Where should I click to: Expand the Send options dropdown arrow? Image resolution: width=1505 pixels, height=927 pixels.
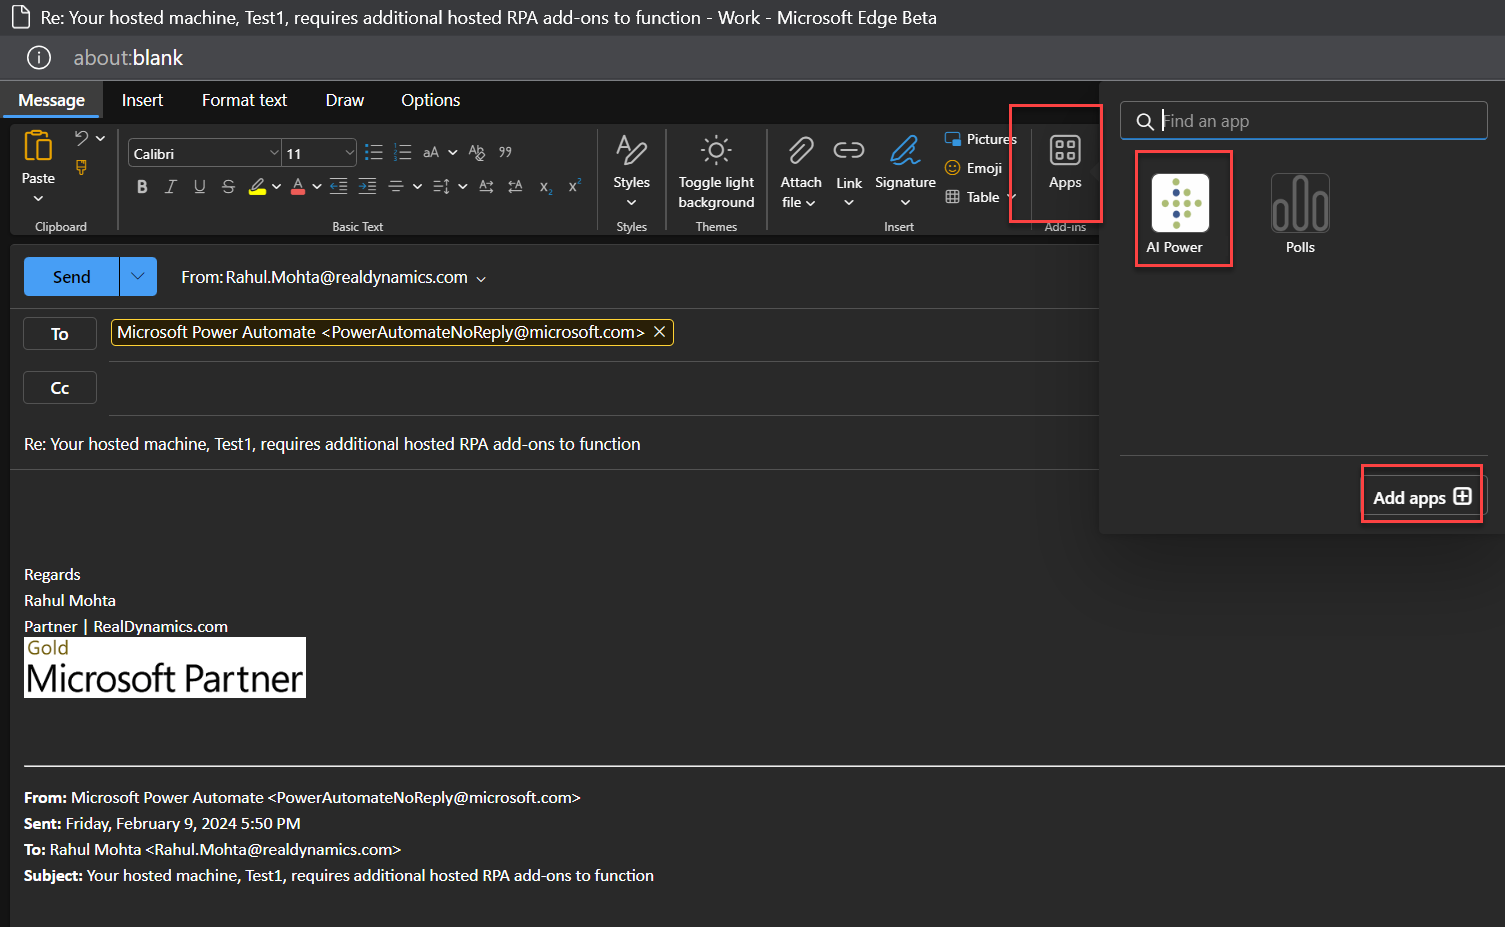138,276
